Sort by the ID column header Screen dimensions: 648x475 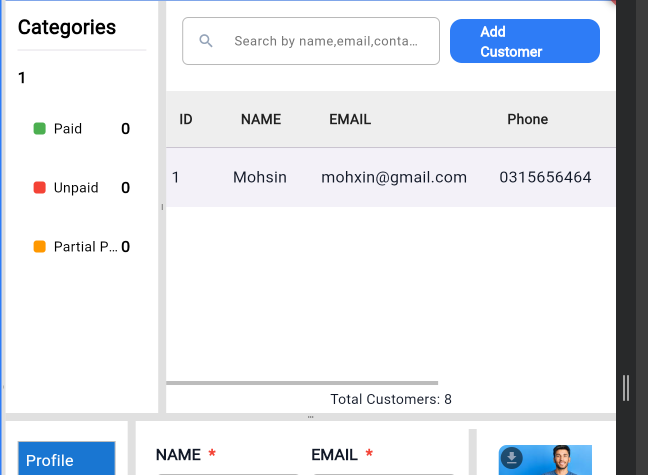[186, 119]
